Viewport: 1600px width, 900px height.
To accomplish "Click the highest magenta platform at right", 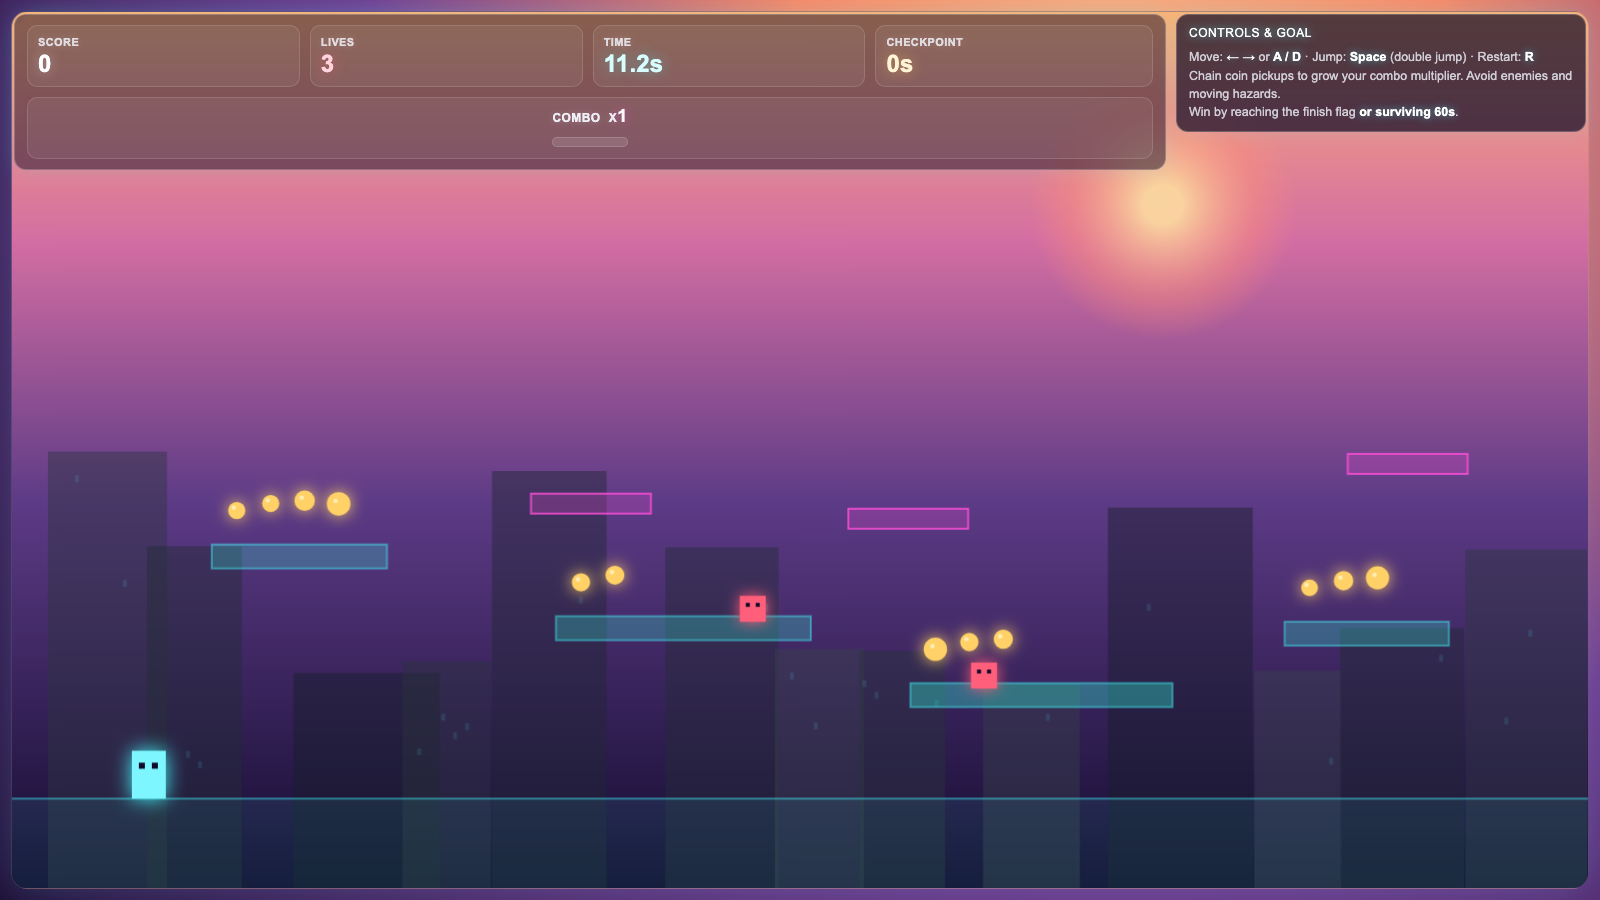I will 1407,463.
